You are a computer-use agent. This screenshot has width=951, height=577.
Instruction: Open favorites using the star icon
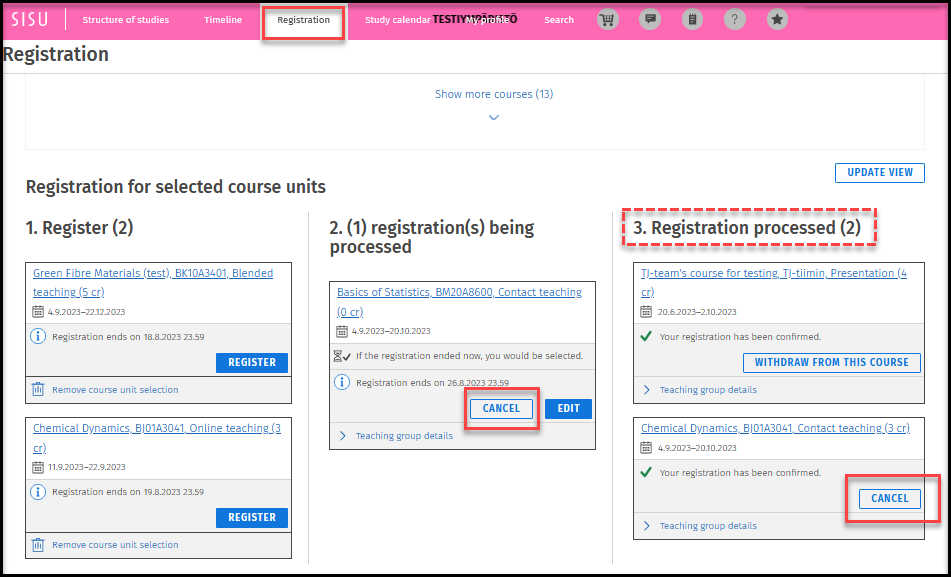click(x=777, y=19)
